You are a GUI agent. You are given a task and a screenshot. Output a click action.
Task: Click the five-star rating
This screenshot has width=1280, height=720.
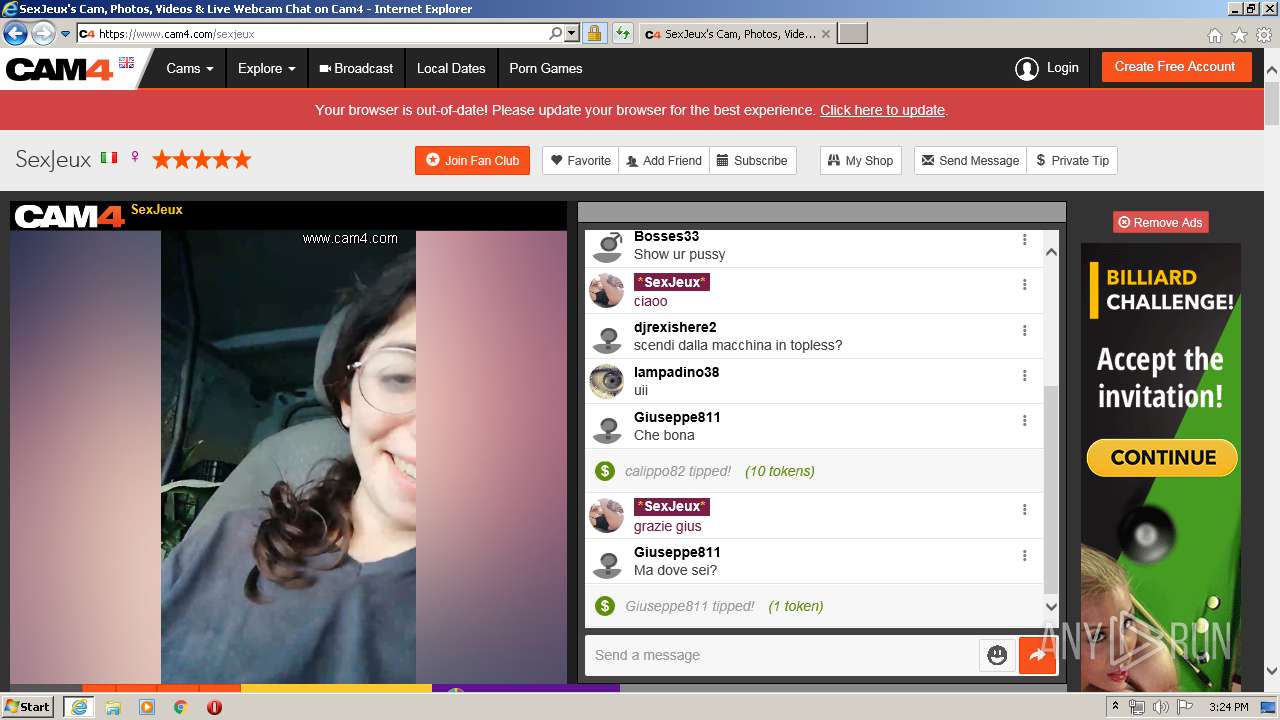[x=201, y=159]
